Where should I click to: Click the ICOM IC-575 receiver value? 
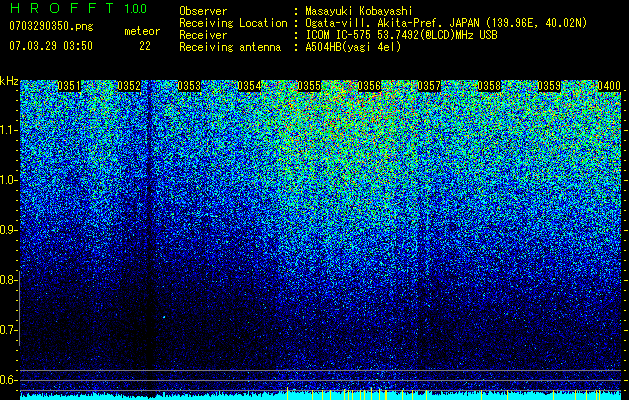tap(401, 35)
